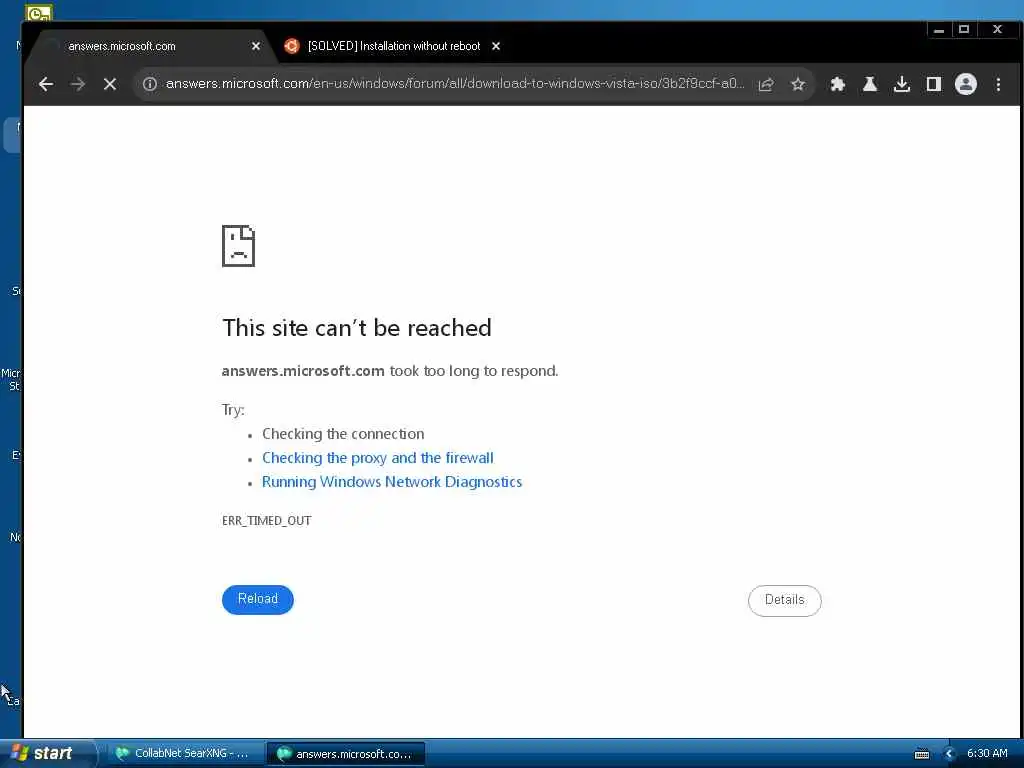Run Windows Network Diagnostics link
Screen dimensions: 1024x768
click(392, 482)
